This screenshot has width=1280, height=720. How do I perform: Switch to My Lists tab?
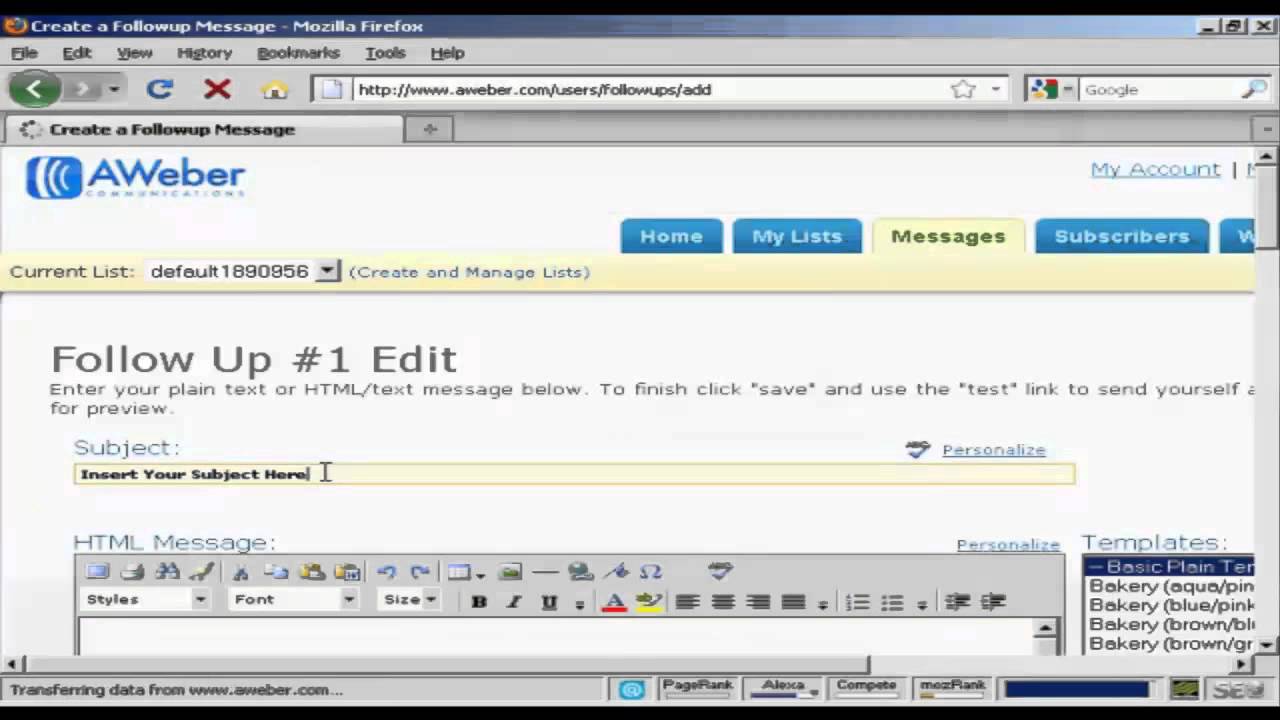pos(797,236)
